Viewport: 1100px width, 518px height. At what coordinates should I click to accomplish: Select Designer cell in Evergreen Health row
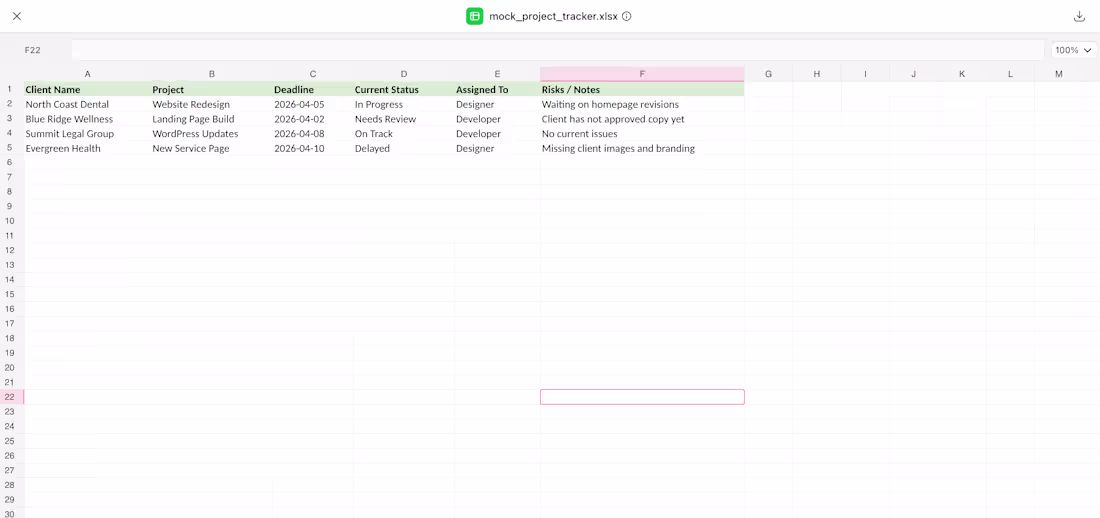click(x=497, y=148)
